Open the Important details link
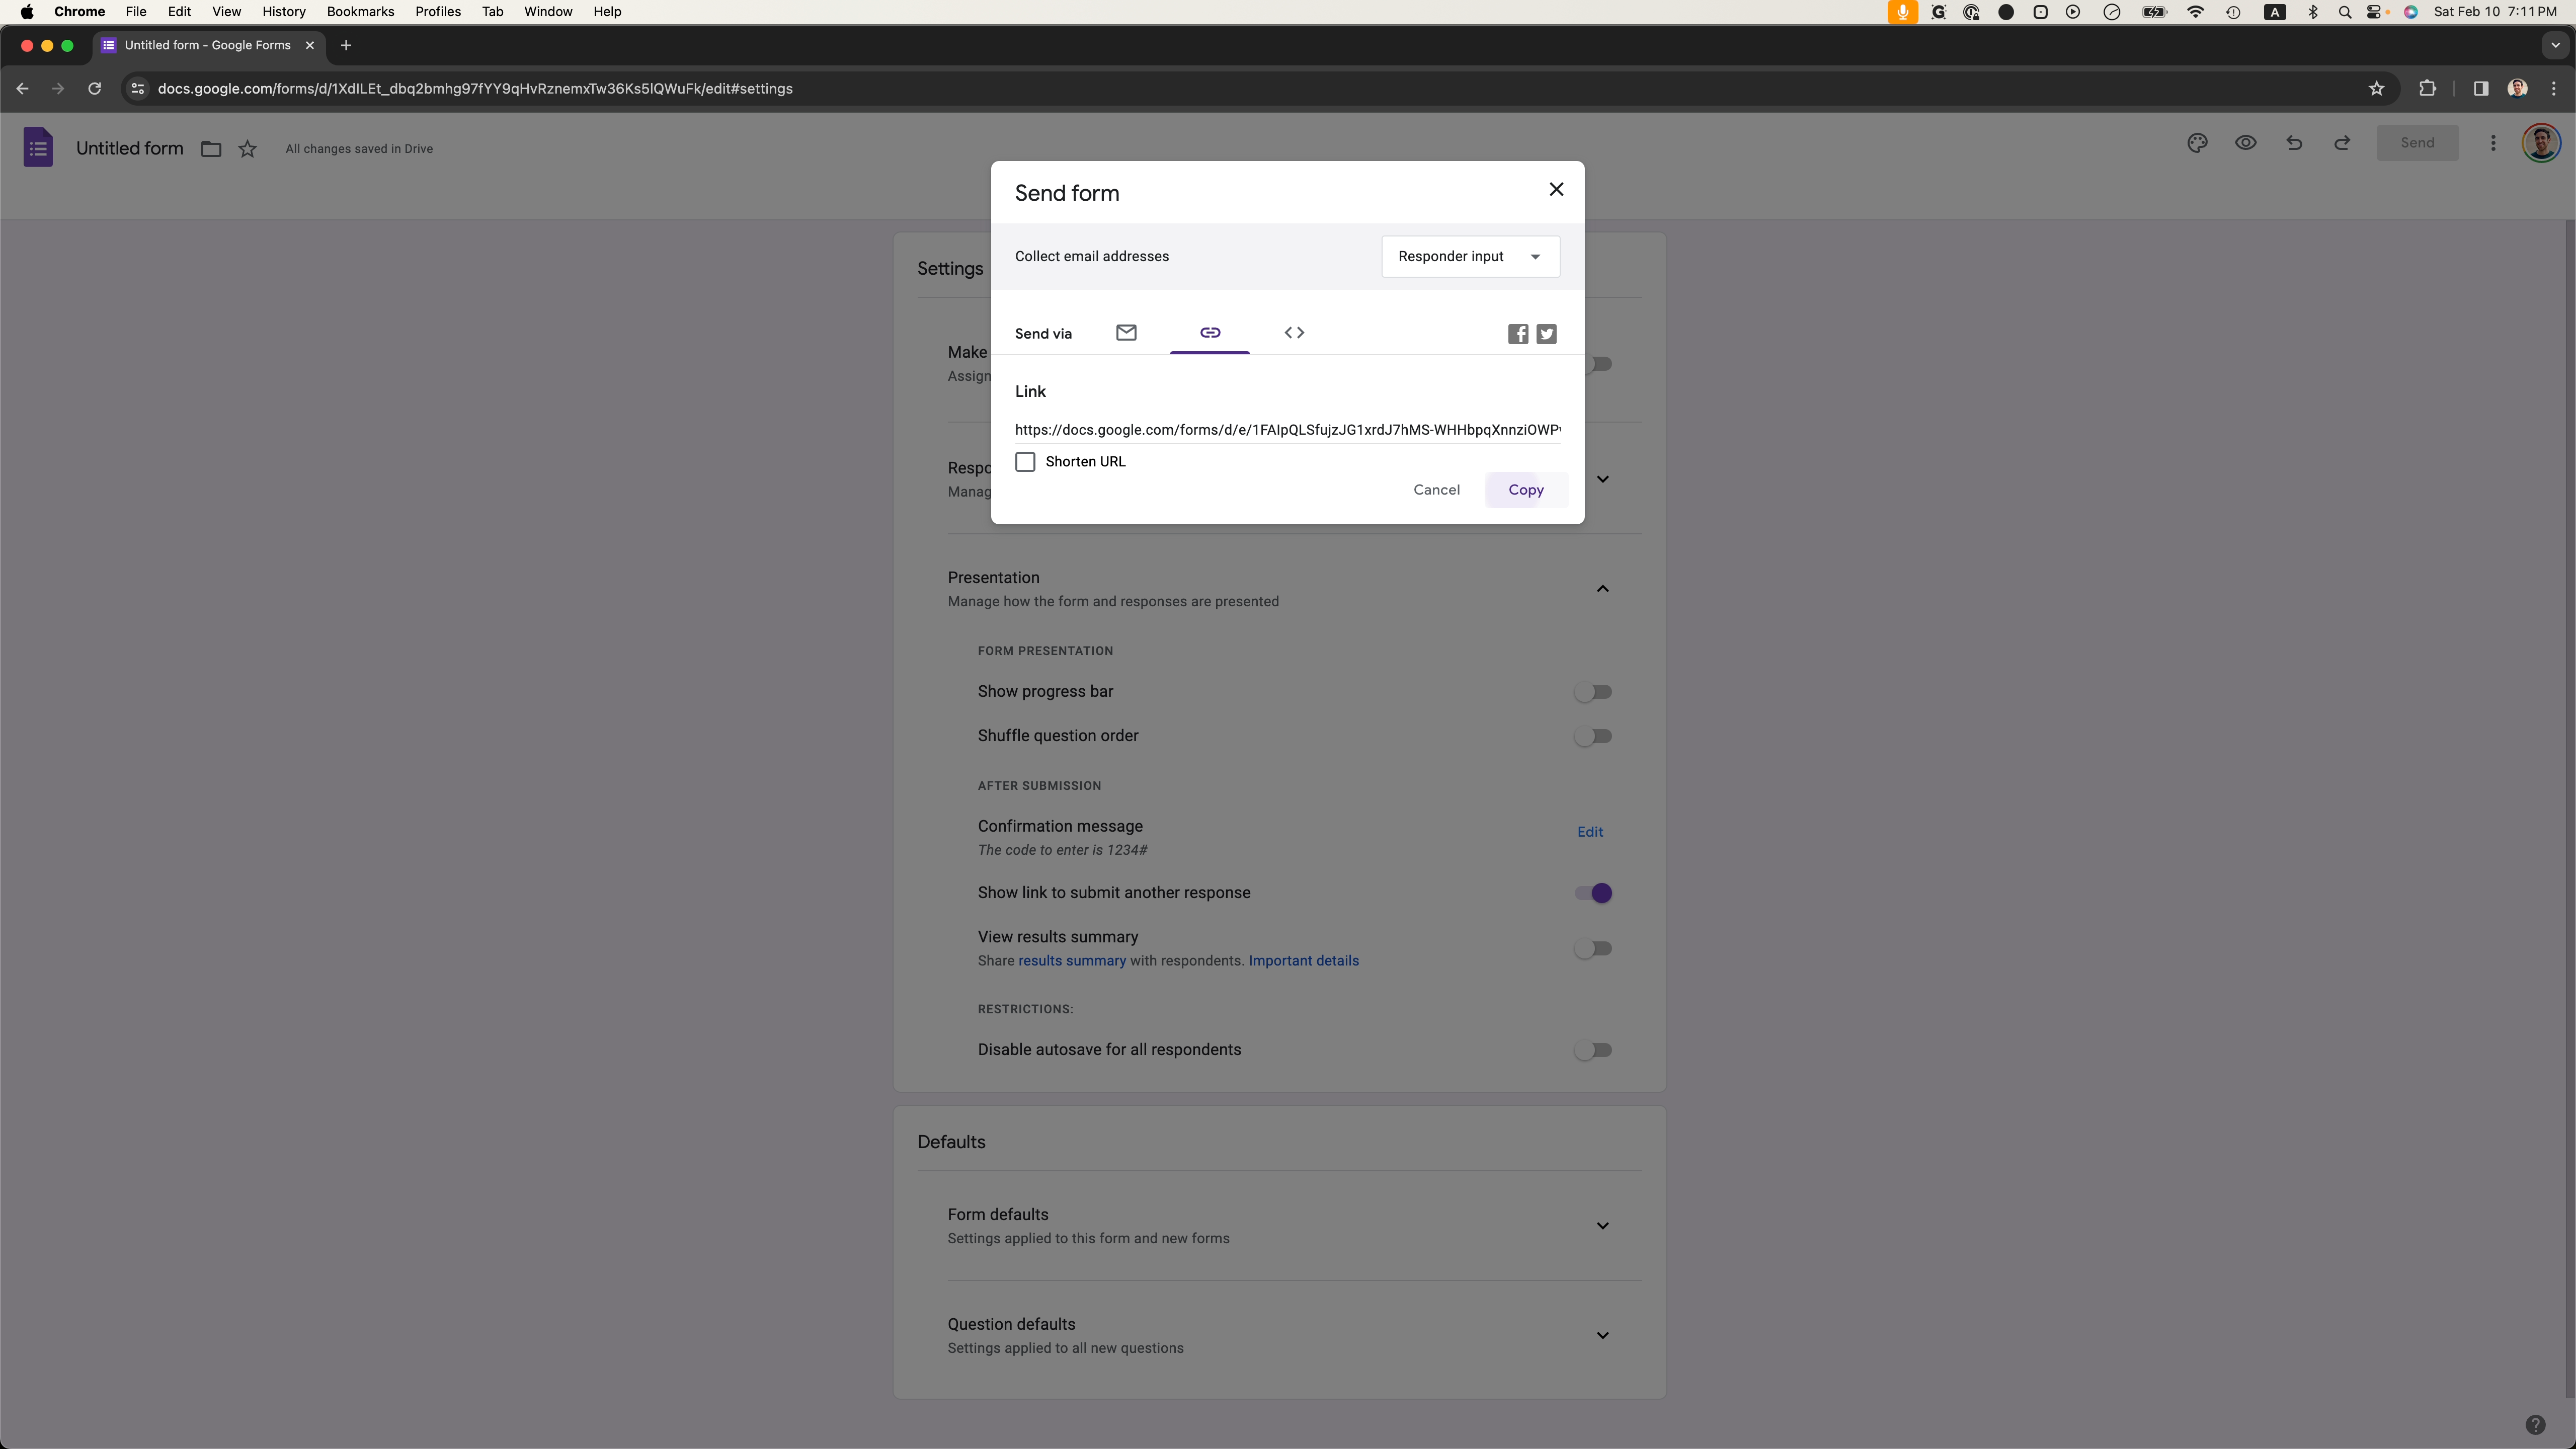The width and height of the screenshot is (2576, 1449). coord(1303,961)
